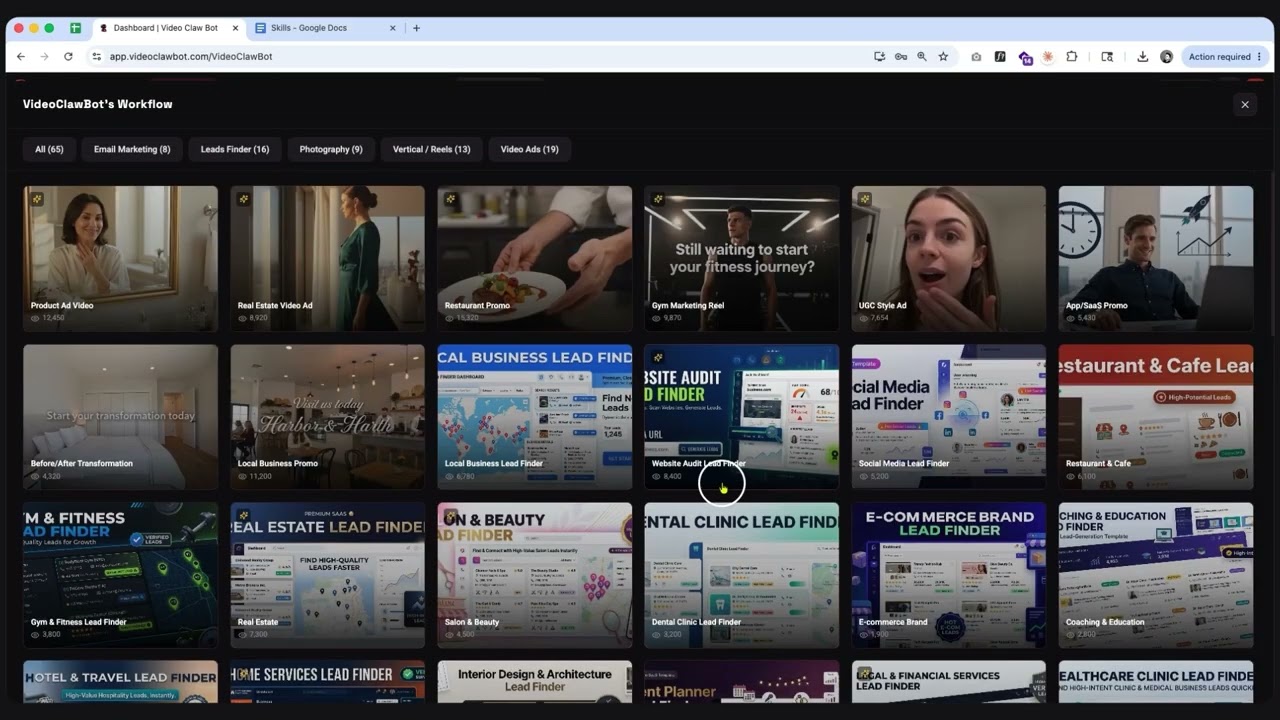This screenshot has height=720, width=1280.
Task: Click the purple extension icon with badge 14
Action: coord(1025,58)
